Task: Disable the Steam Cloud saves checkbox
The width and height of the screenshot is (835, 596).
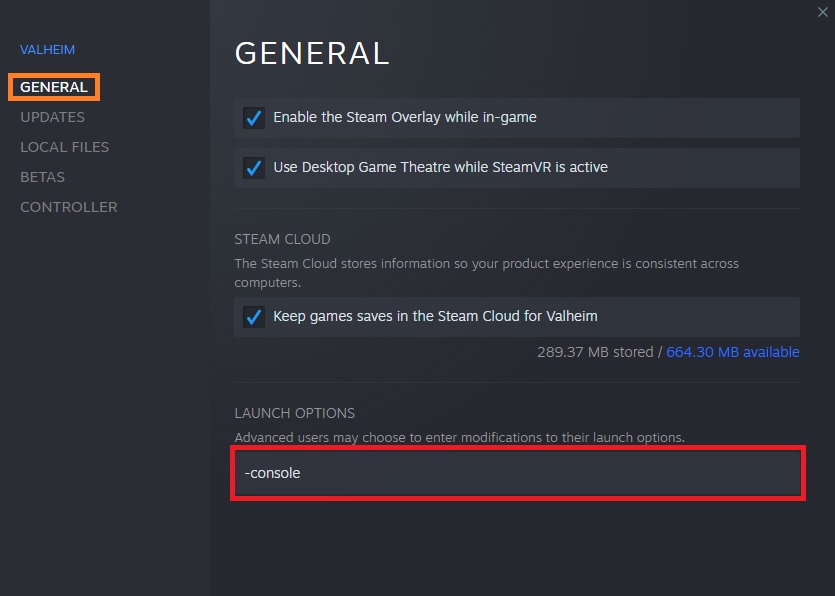Action: tap(254, 317)
